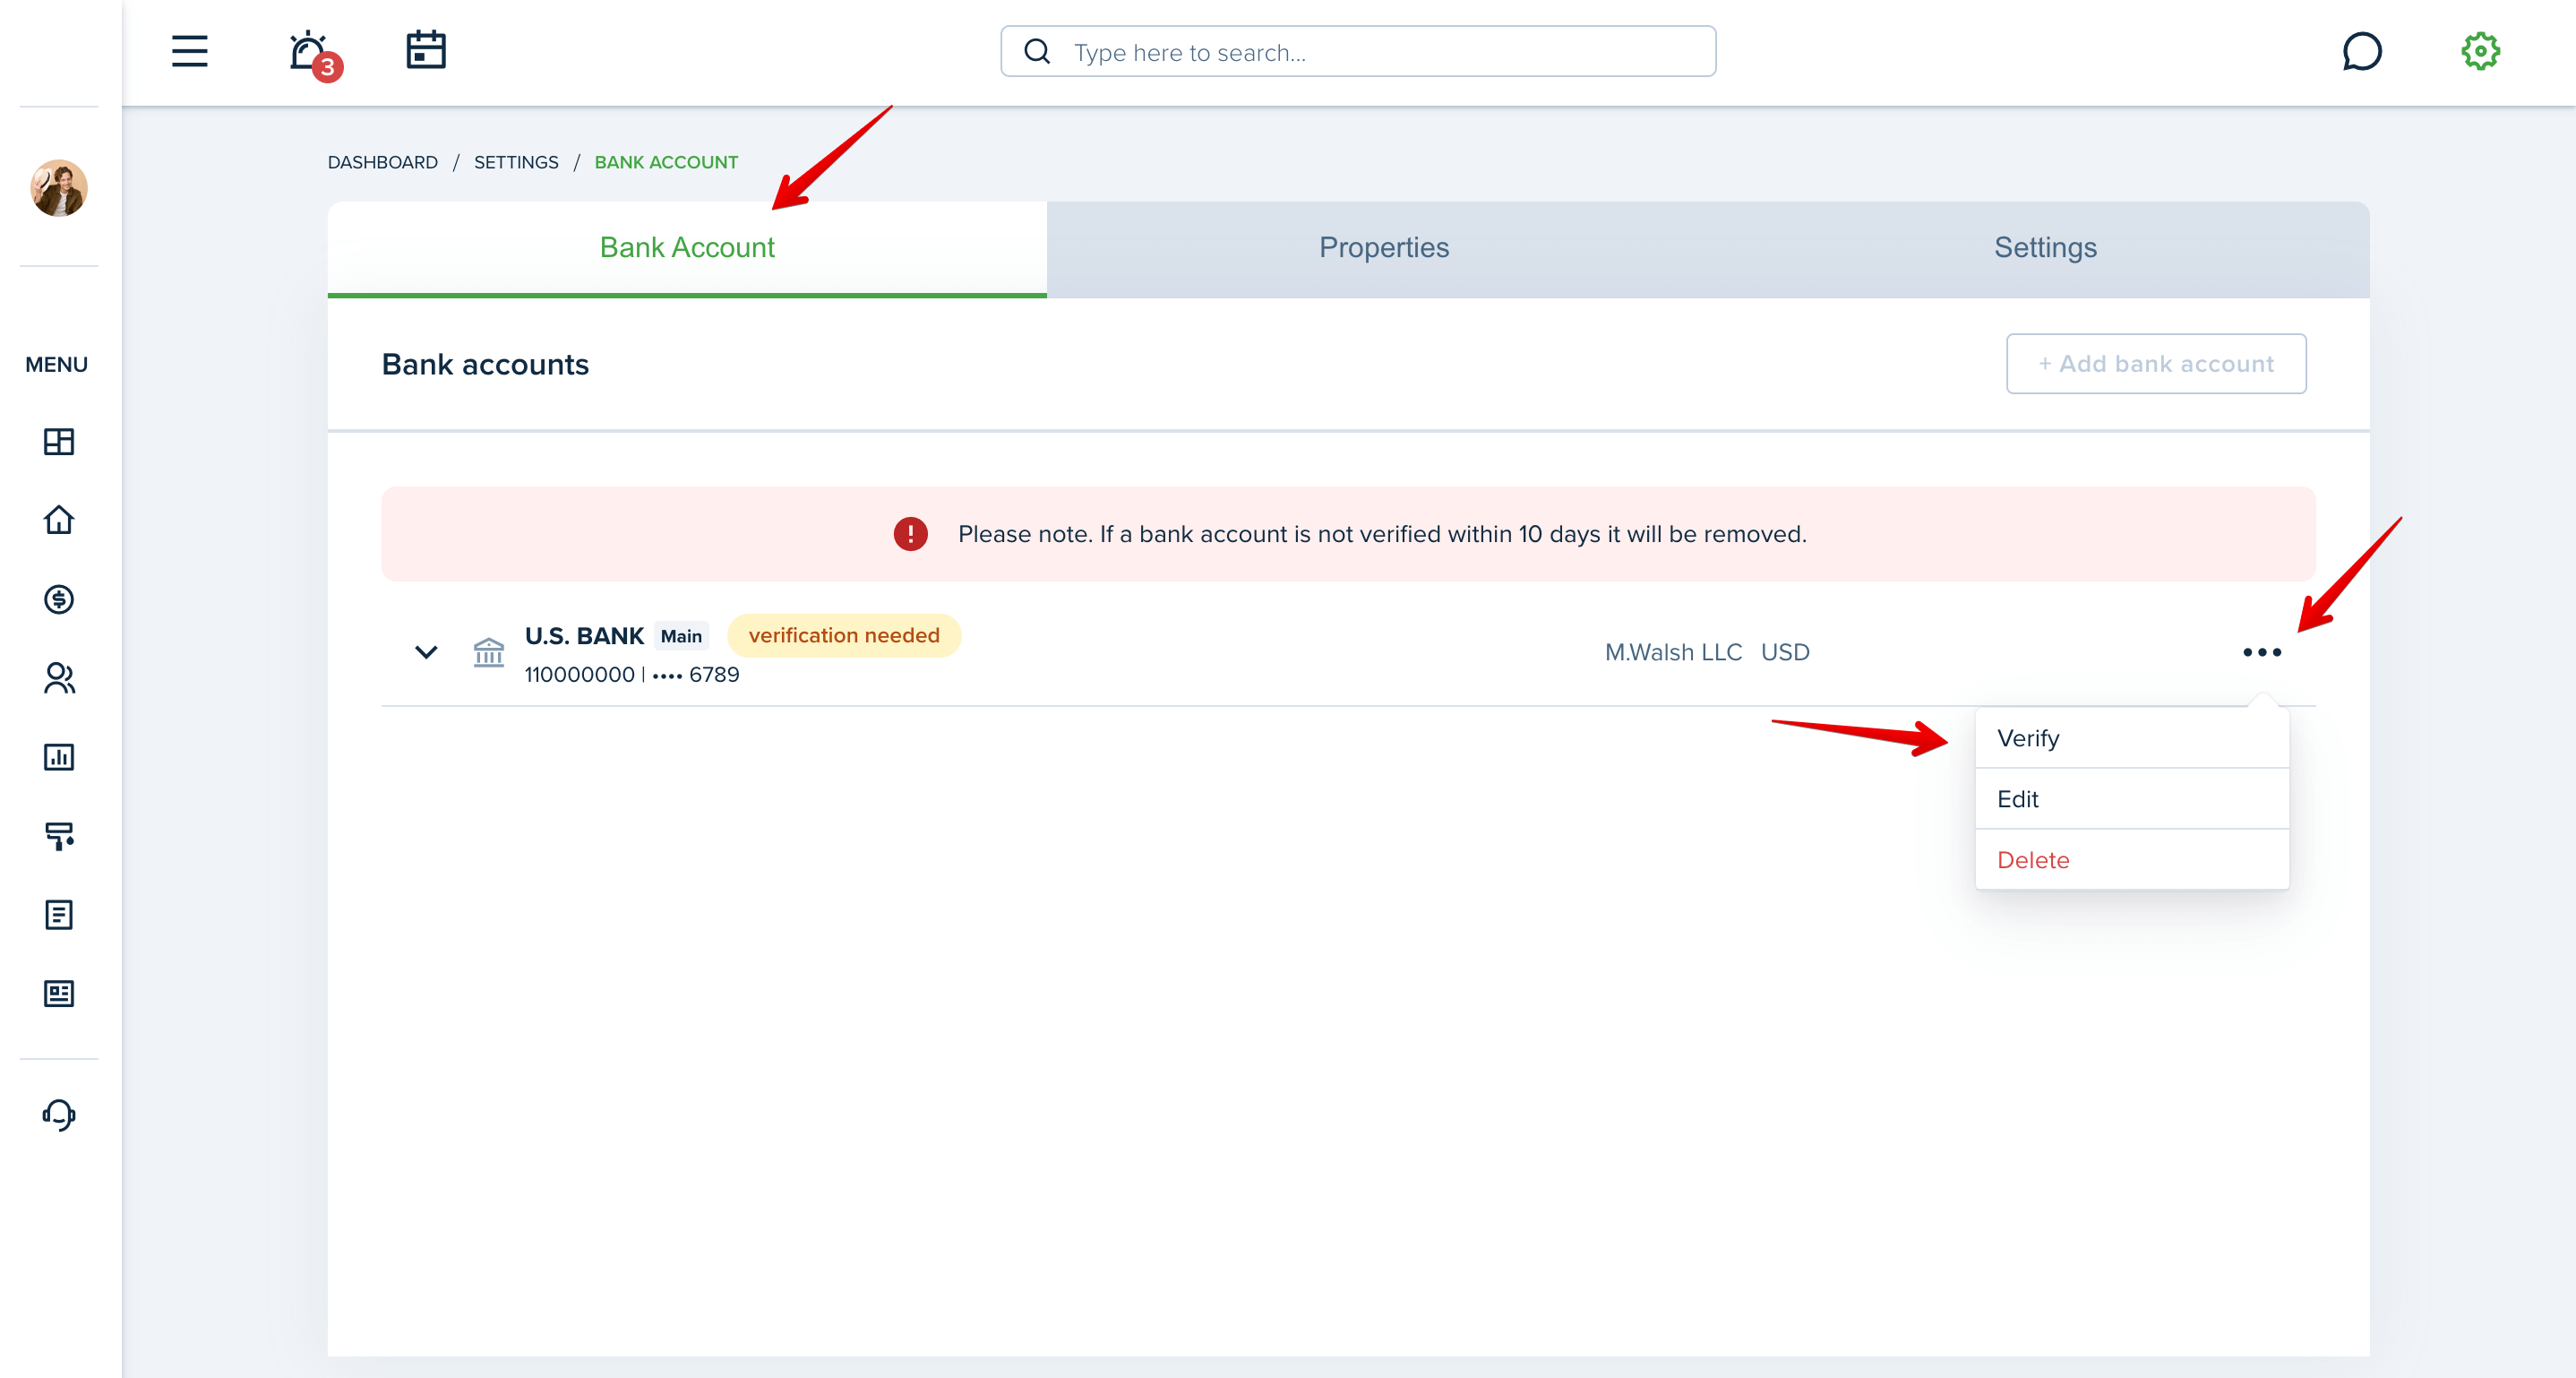Choose Delete from the context menu
The width and height of the screenshot is (2576, 1378).
[2132, 860]
